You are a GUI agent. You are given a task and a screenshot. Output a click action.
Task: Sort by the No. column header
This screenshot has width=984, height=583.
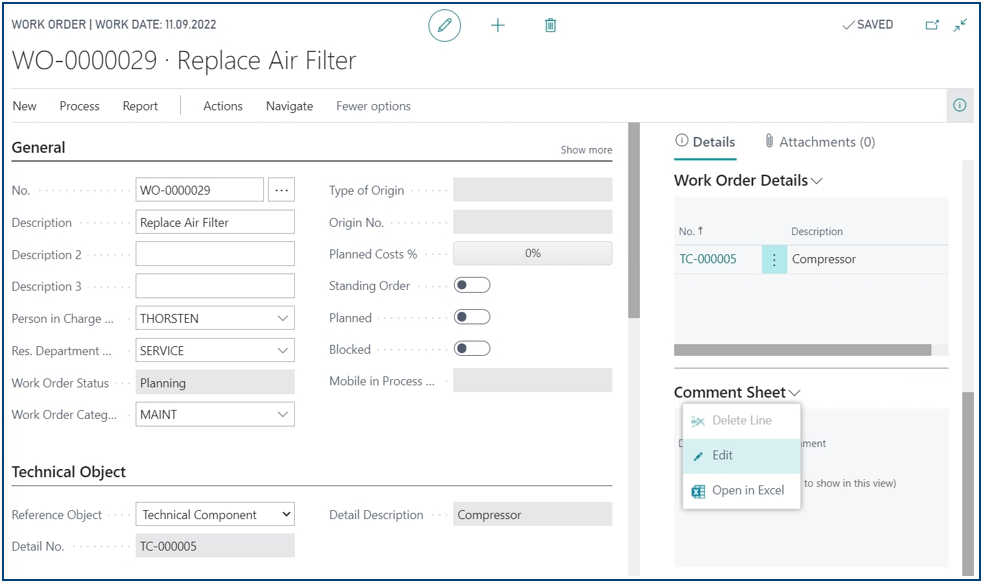click(690, 231)
